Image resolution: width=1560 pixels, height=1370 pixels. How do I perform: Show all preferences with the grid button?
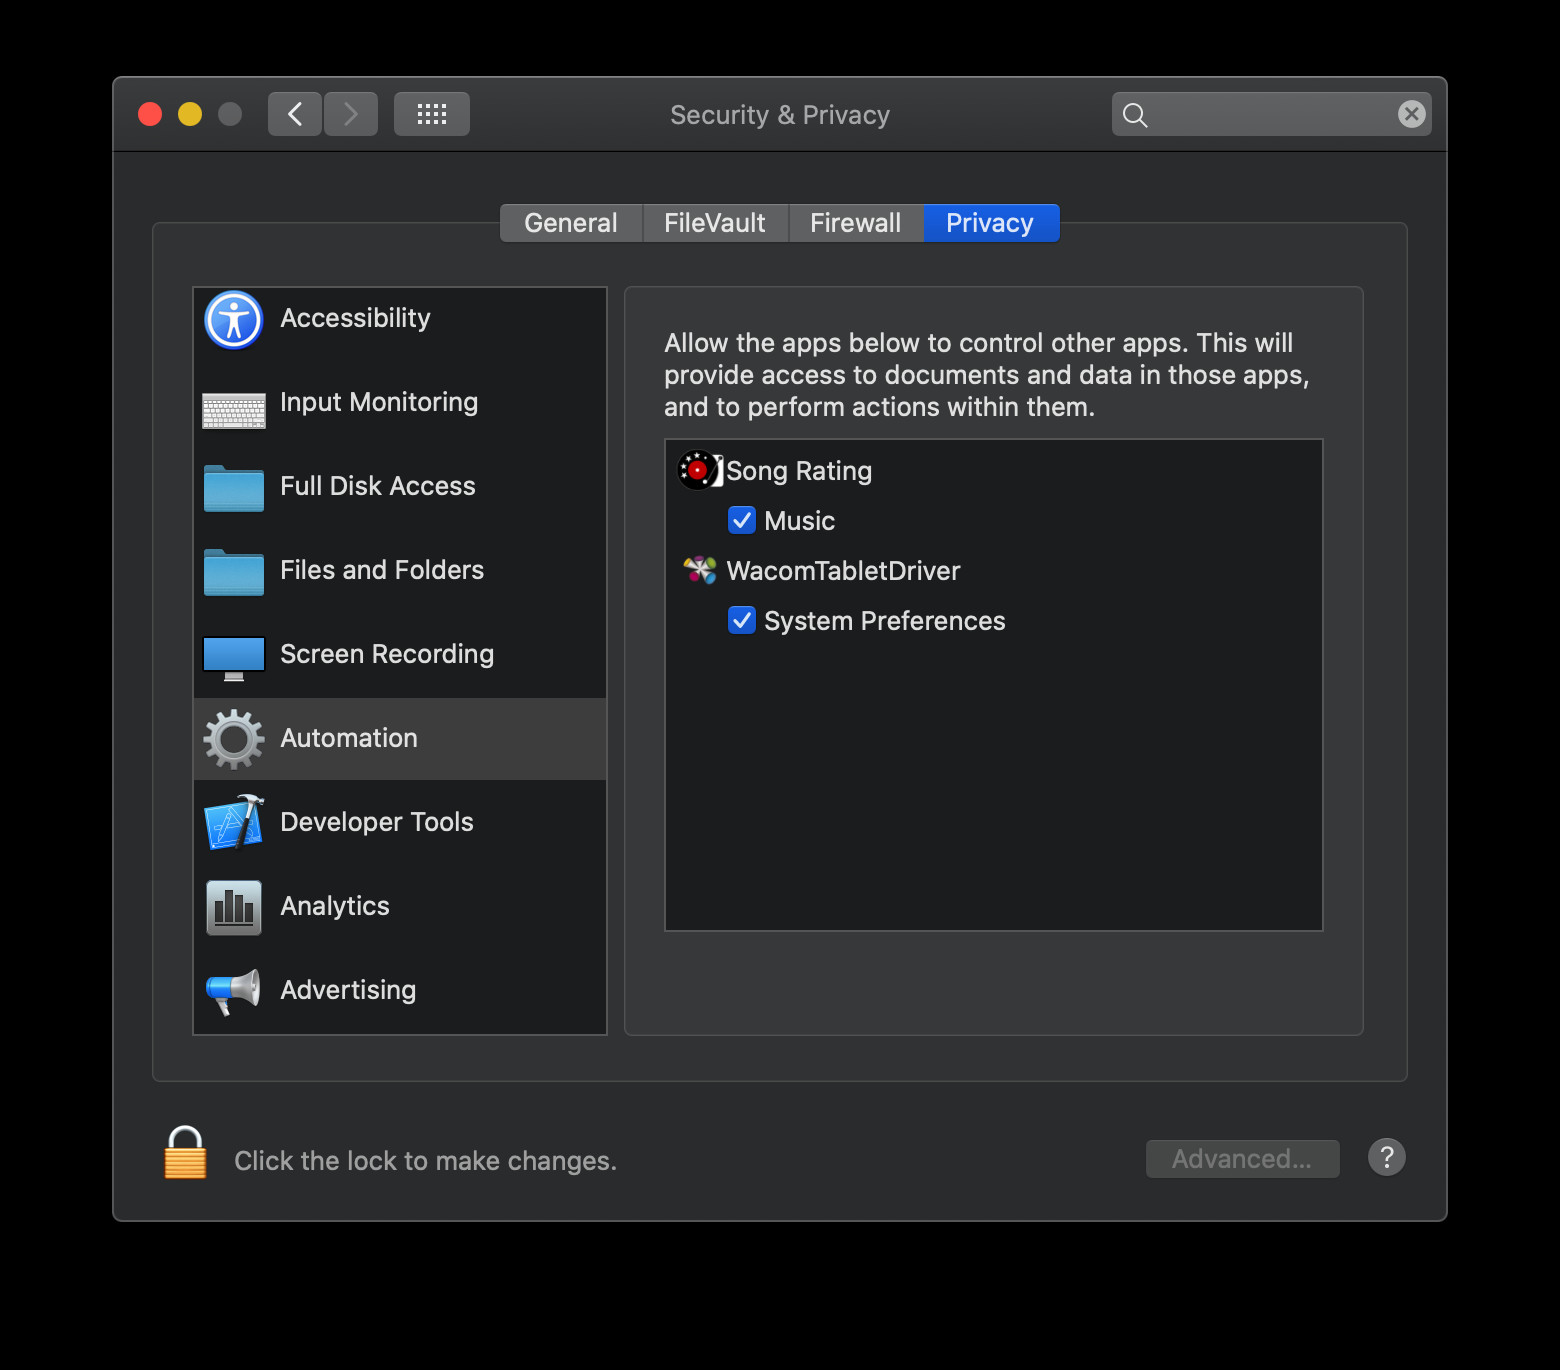point(432,114)
